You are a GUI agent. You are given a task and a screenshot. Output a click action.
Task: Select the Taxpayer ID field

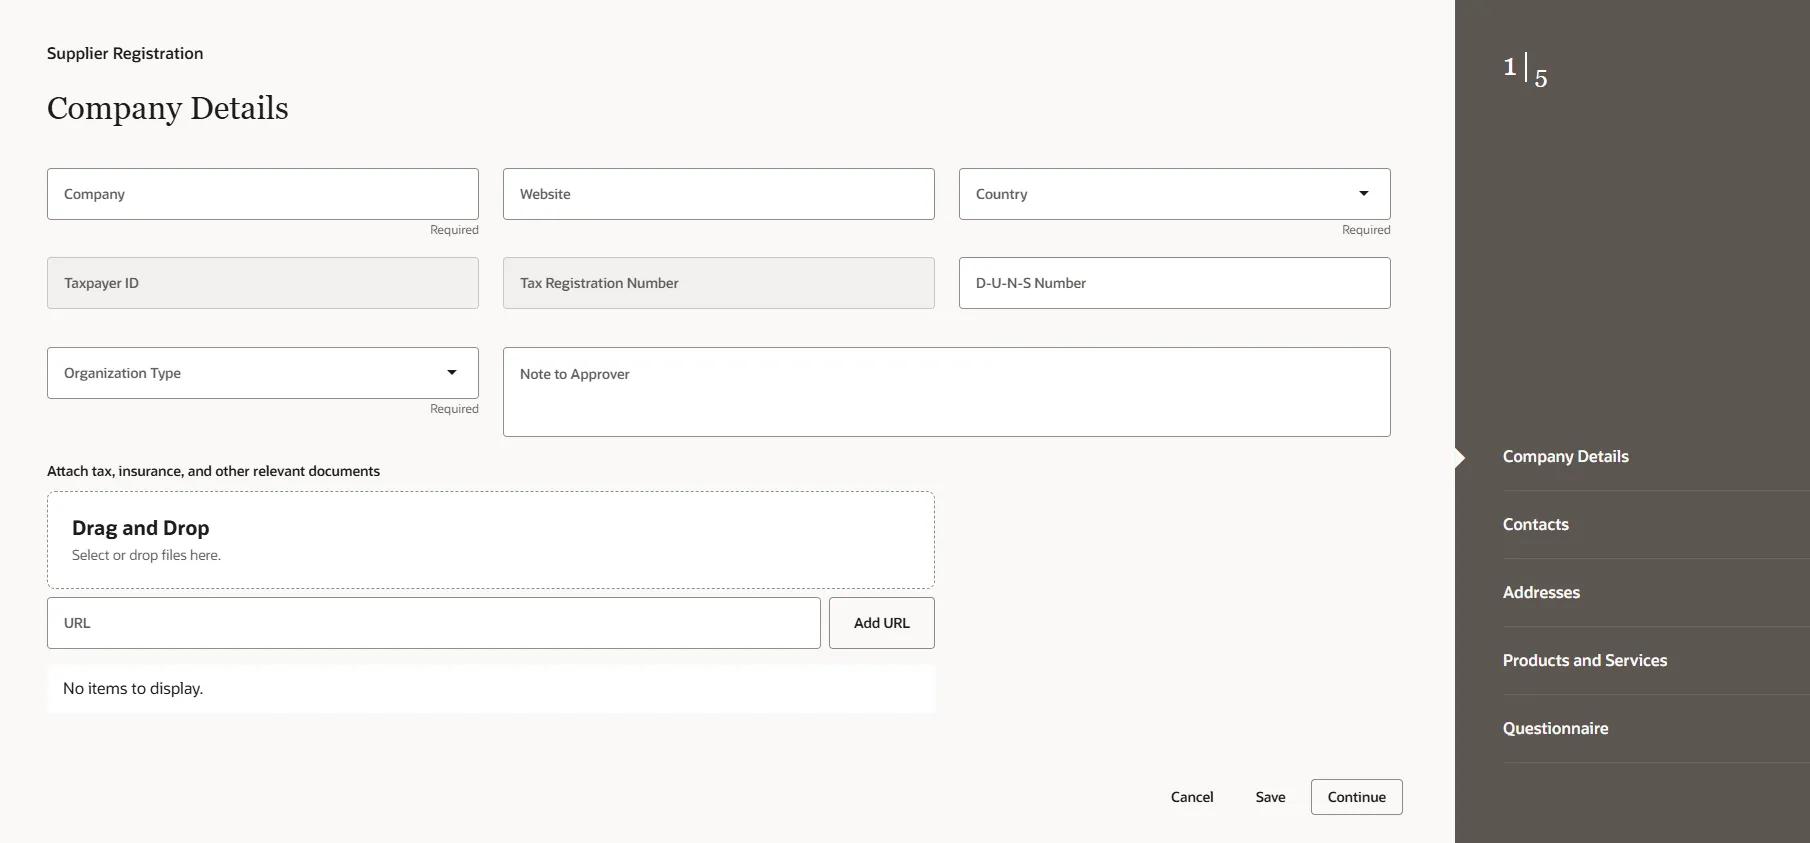point(263,283)
